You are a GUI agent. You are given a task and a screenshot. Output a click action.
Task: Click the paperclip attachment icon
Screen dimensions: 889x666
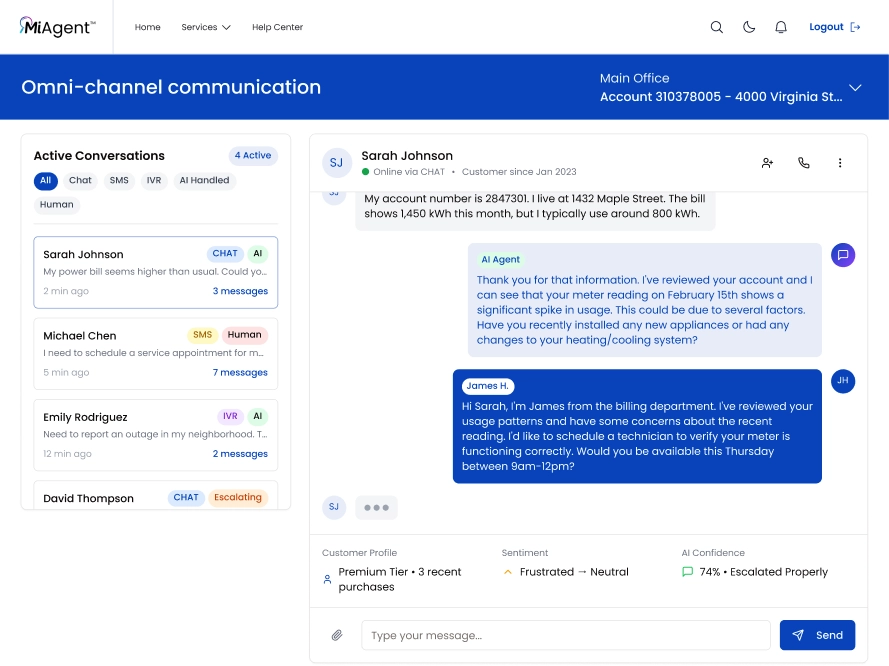point(338,635)
